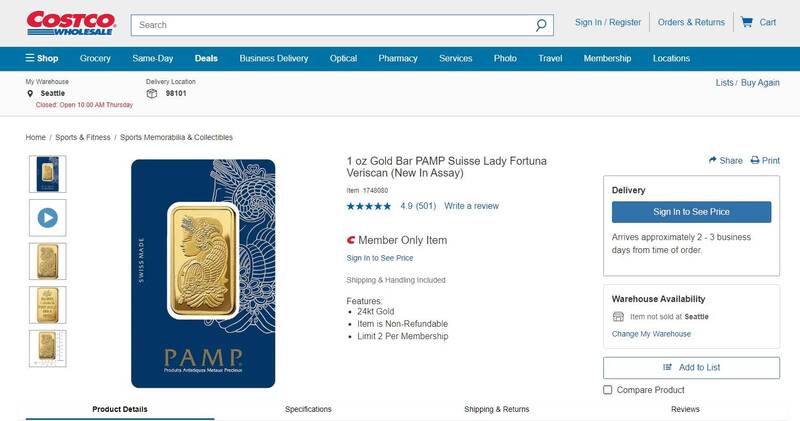Open the Buy Again menu
Image resolution: width=800 pixels, height=421 pixels.
pyautogui.click(x=760, y=83)
